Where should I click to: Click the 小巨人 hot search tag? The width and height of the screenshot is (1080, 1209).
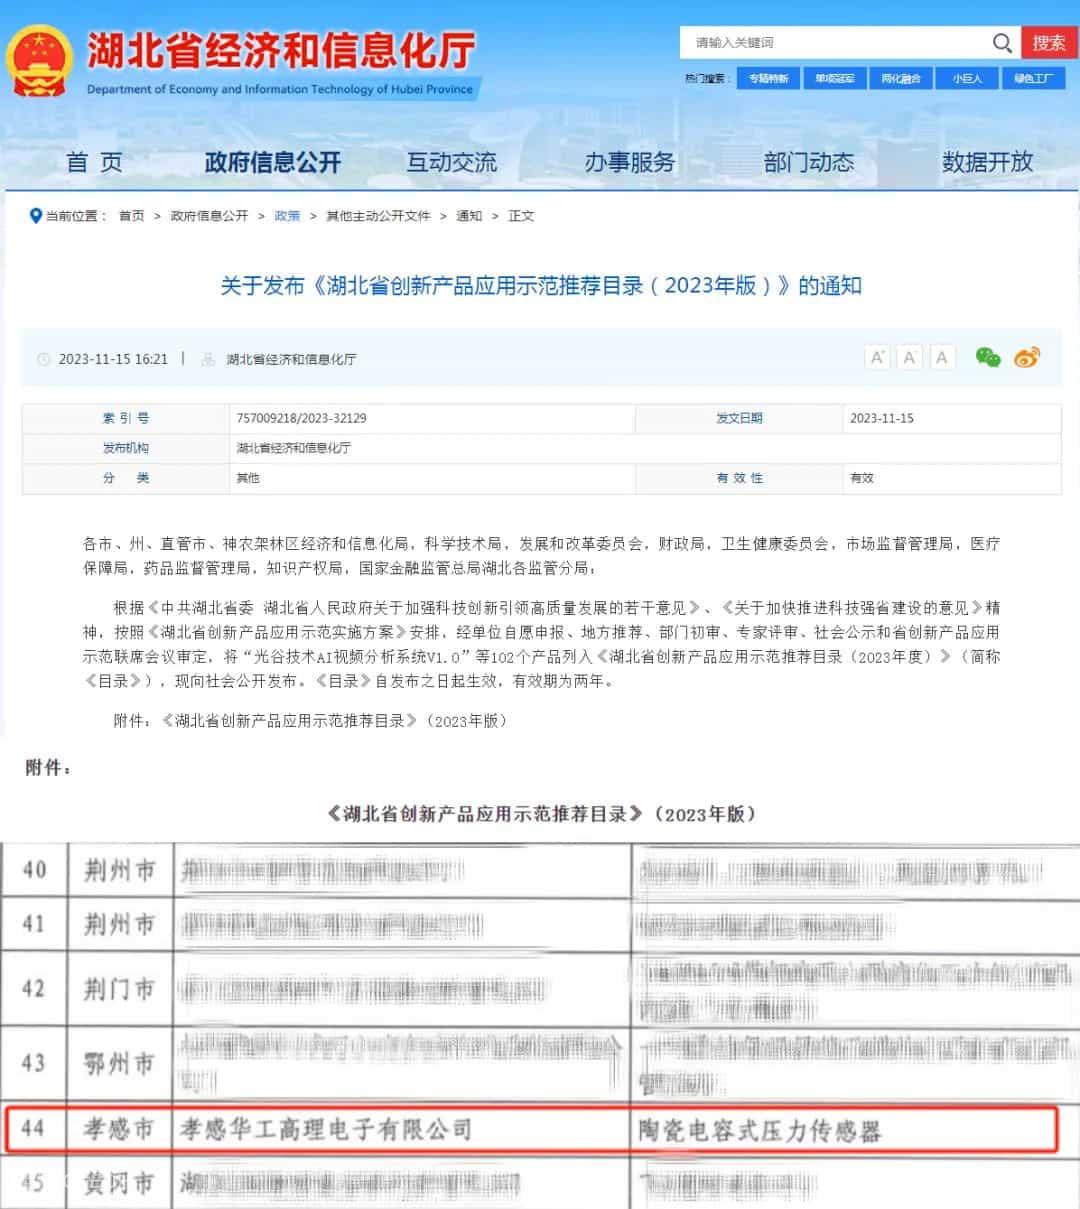967,78
